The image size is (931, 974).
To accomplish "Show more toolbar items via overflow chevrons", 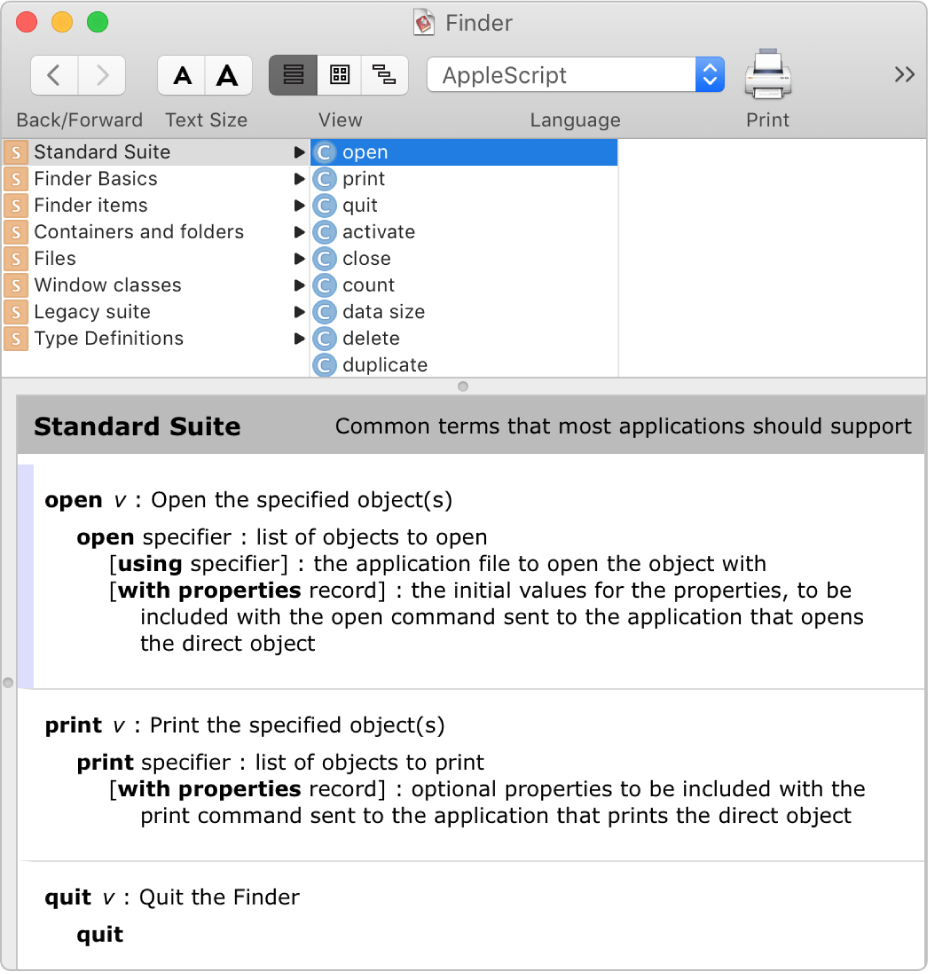I will point(904,75).
